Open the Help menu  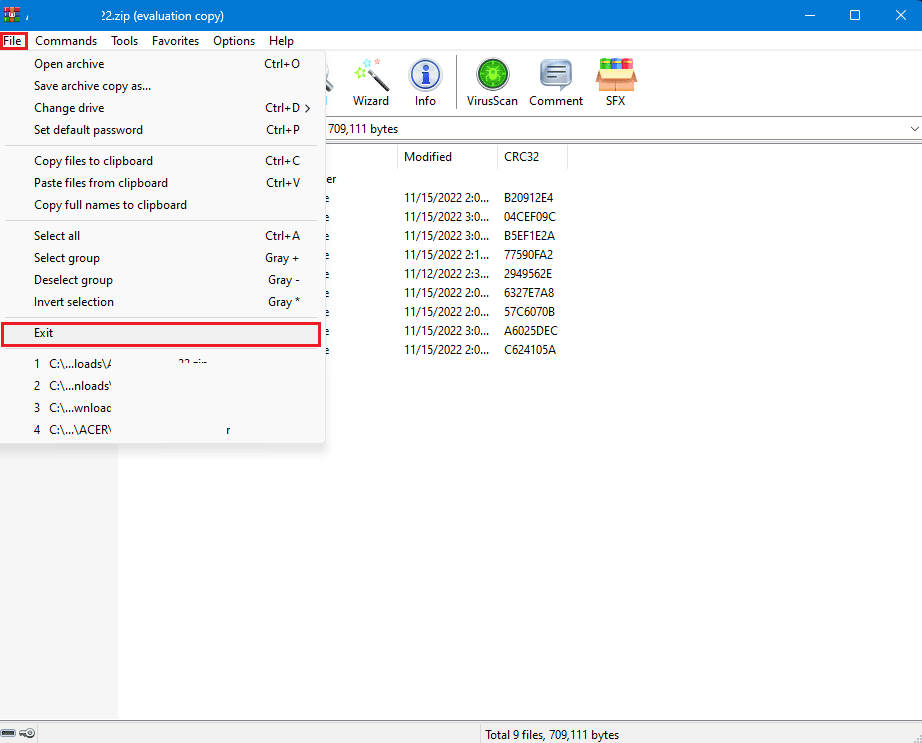[x=281, y=41]
